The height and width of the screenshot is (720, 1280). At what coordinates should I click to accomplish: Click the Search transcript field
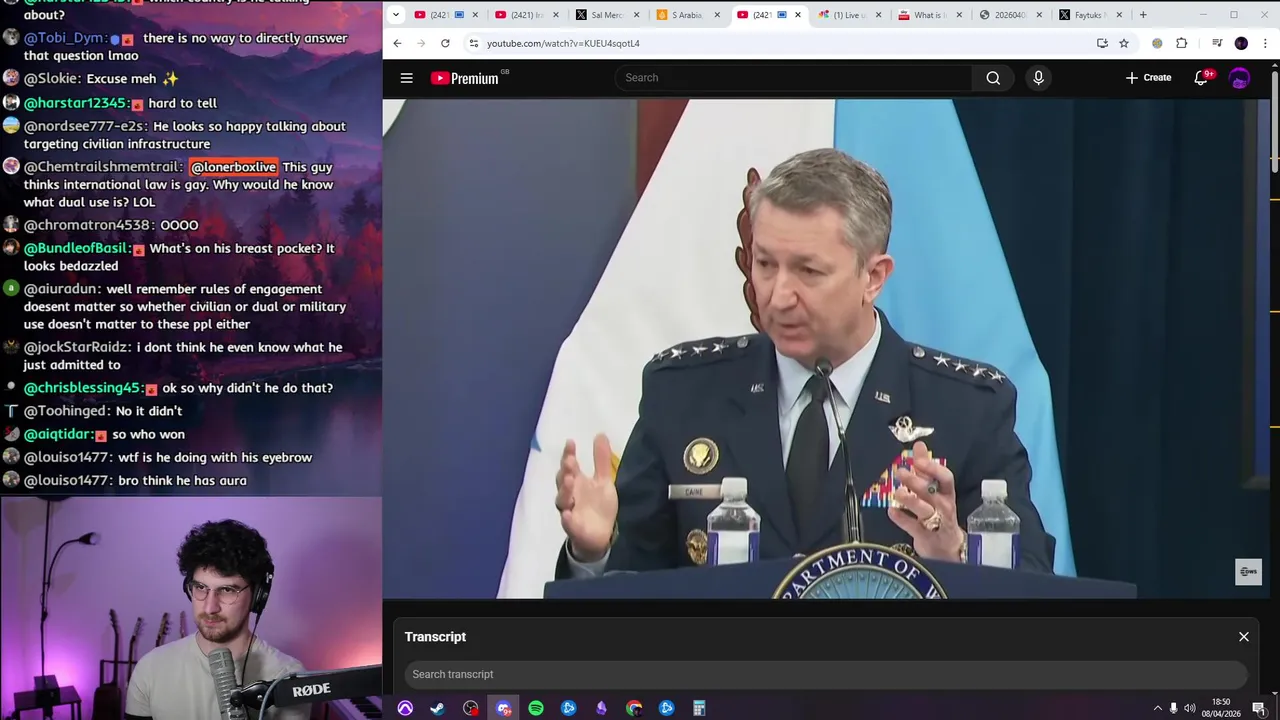(826, 674)
